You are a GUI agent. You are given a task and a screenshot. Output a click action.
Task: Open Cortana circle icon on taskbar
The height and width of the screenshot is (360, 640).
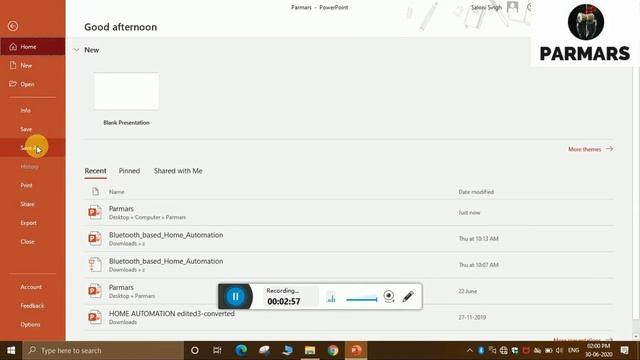pyautogui.click(x=195, y=351)
